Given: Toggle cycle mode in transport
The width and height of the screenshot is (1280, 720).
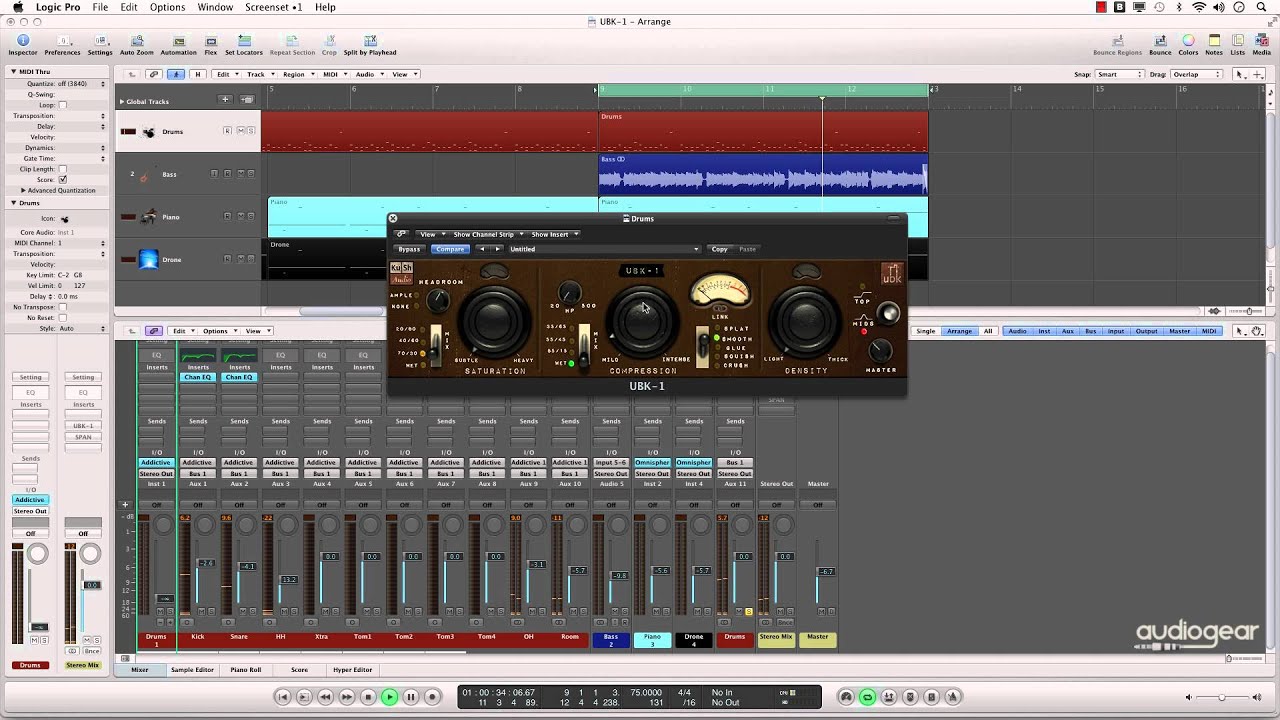Looking at the screenshot, I should [x=867, y=697].
